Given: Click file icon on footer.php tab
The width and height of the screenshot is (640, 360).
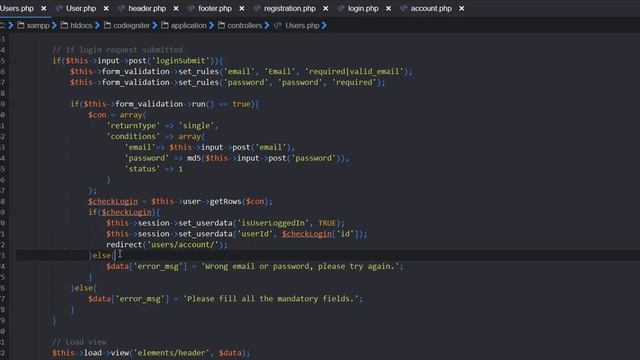Looking at the screenshot, I should (191, 8).
